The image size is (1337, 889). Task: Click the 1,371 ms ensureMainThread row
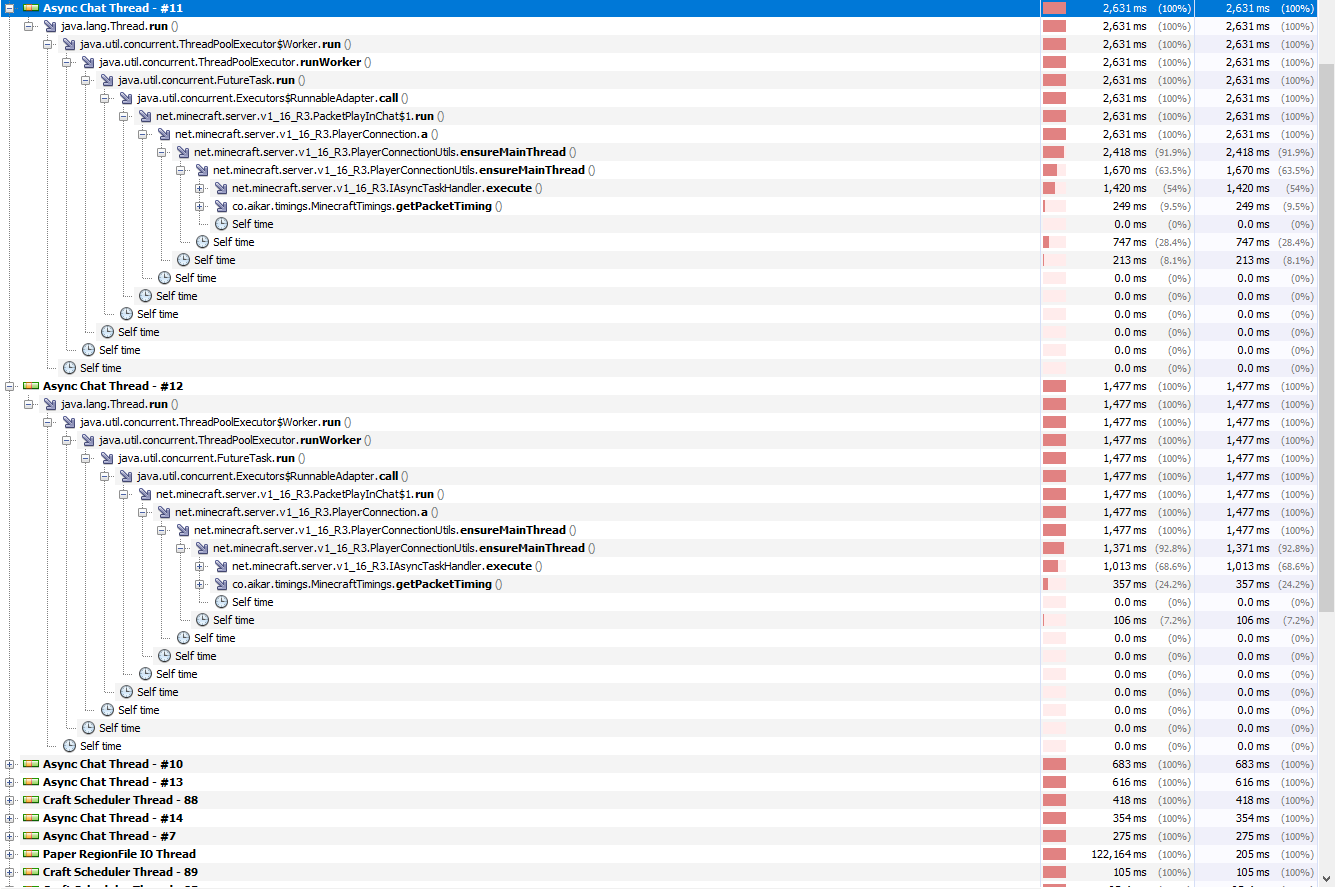(659, 548)
